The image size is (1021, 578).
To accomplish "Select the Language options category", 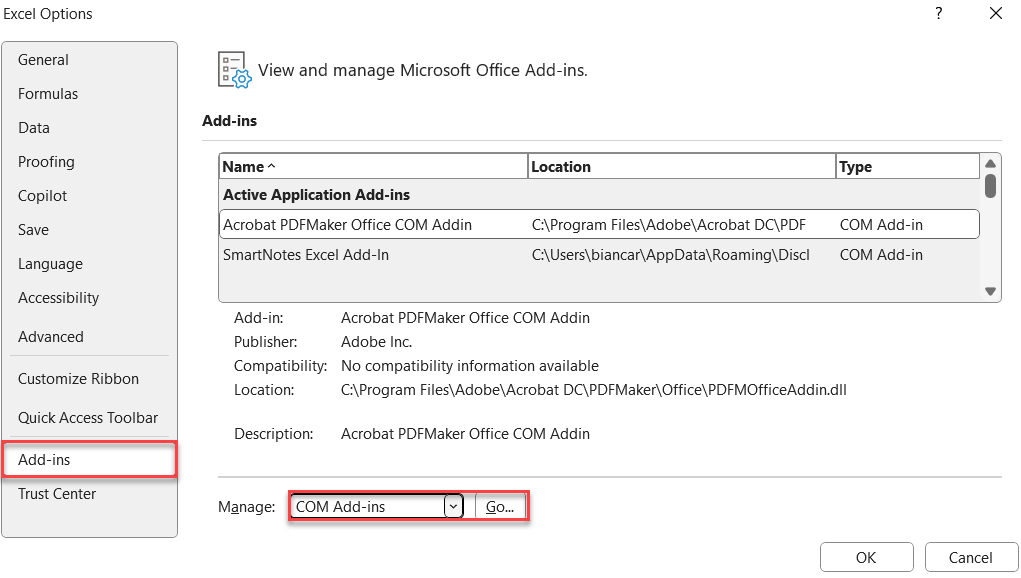I will click(x=48, y=263).
